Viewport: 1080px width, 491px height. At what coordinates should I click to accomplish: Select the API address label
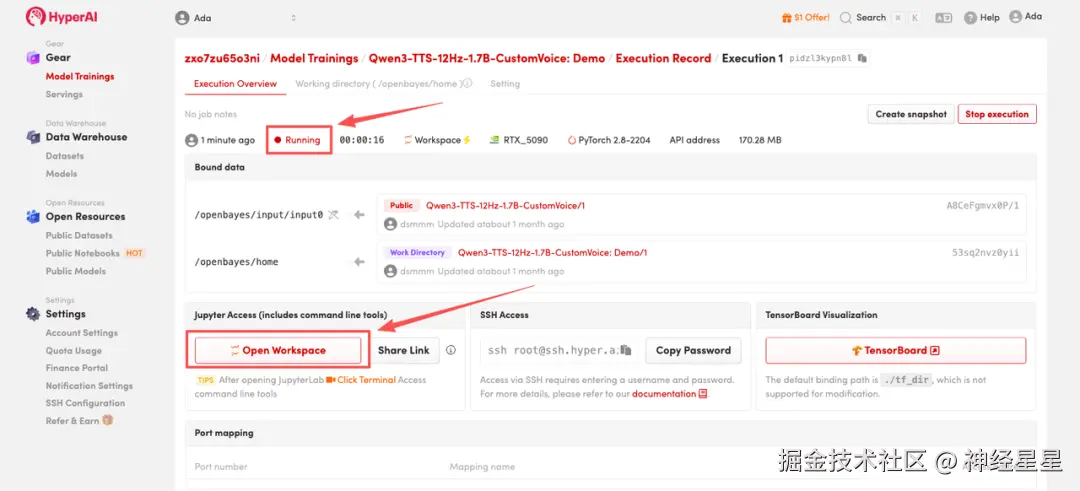tap(694, 140)
